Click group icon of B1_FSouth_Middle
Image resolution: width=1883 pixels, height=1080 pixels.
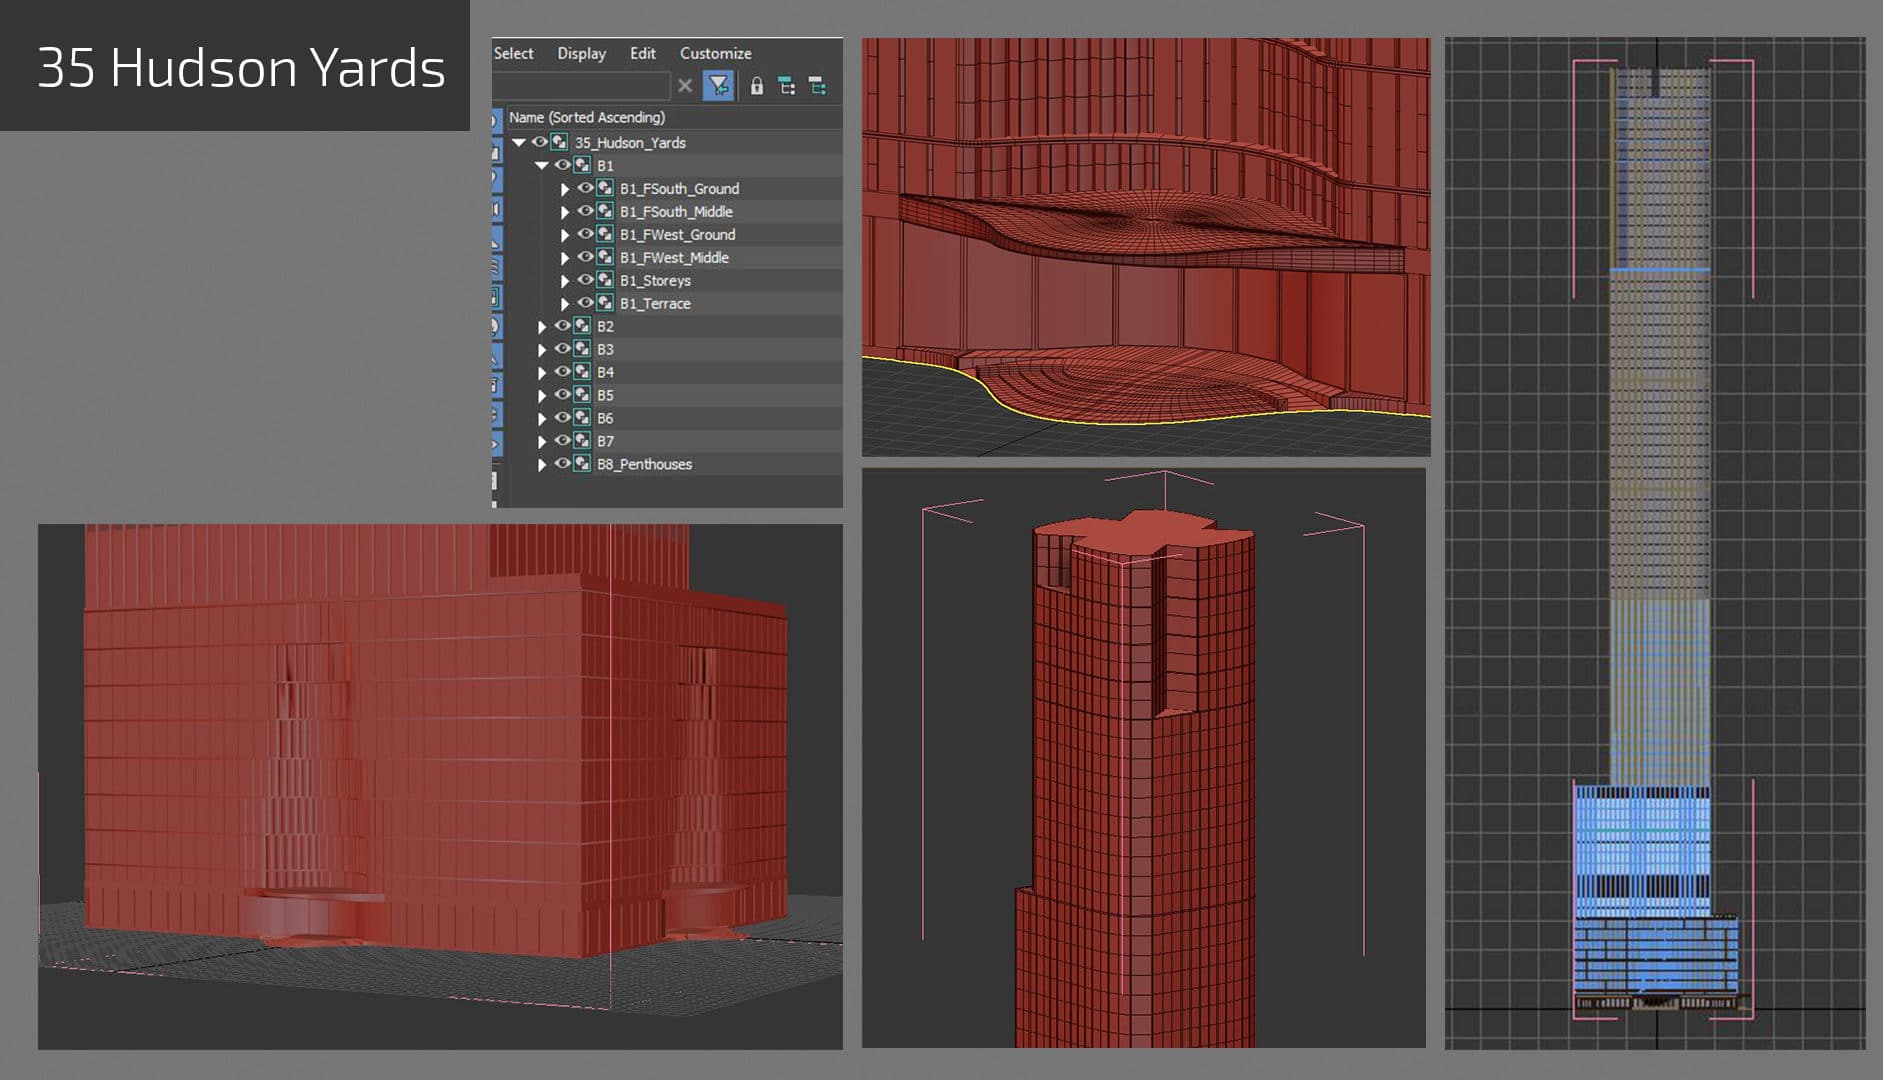pyautogui.click(x=605, y=211)
